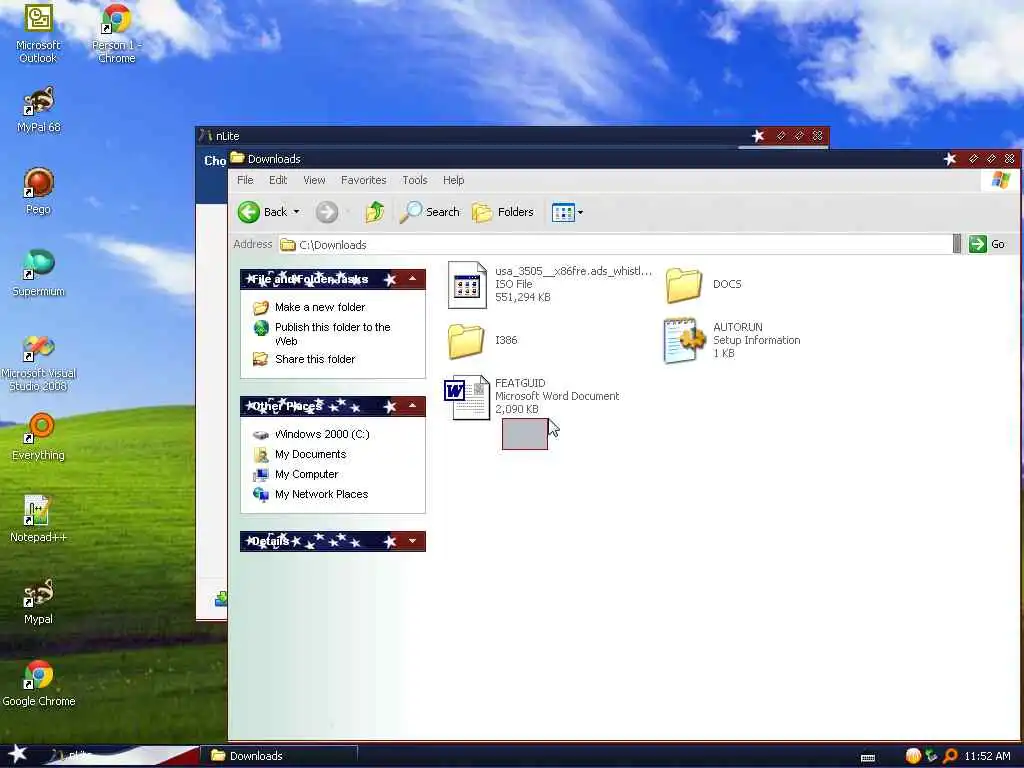This screenshot has width=1024, height=768.
Task: Open the Microsoft Outlook desktop icon
Action: coord(38,33)
